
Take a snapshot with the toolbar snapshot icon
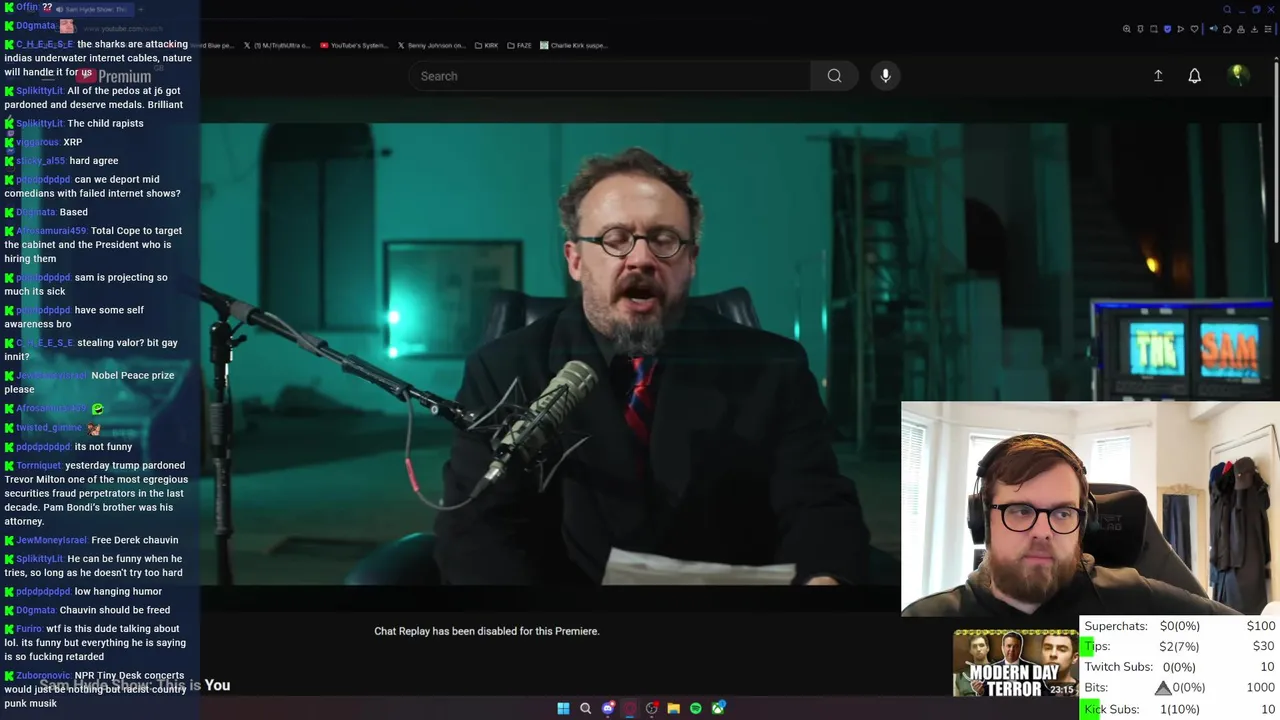pos(1153,29)
